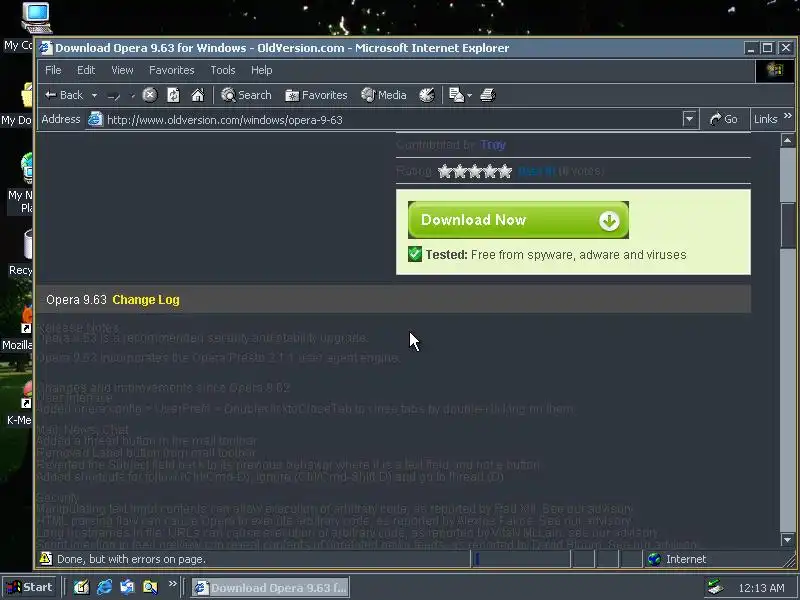Viewport: 800px width, 600px height.
Task: Open the Edit menu
Action: point(86,70)
